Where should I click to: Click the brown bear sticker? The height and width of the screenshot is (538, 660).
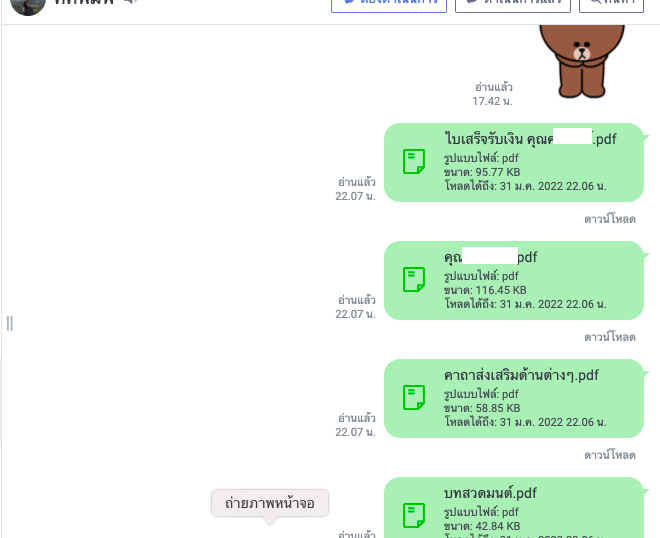[582, 61]
